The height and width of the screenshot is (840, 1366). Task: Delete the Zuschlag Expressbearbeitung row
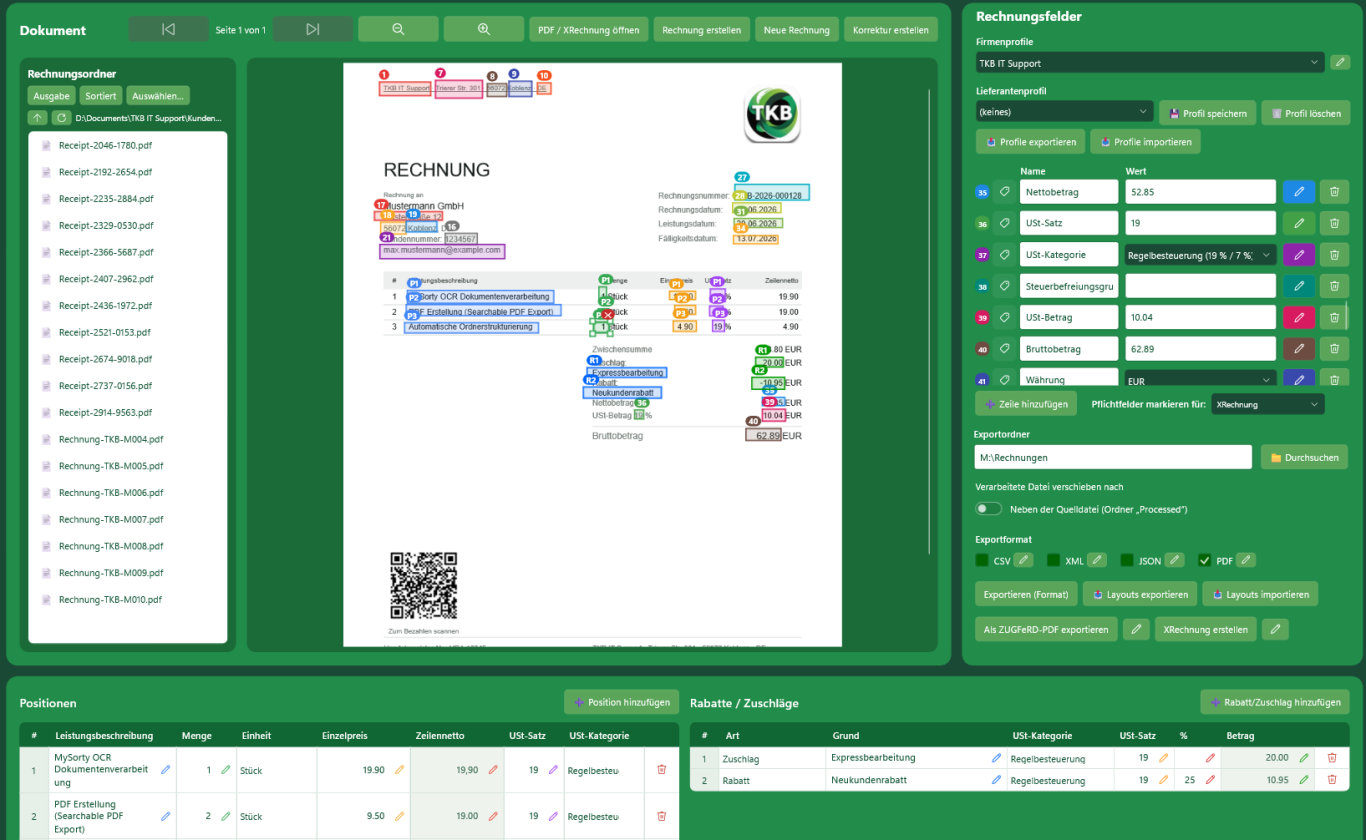tap(1331, 758)
